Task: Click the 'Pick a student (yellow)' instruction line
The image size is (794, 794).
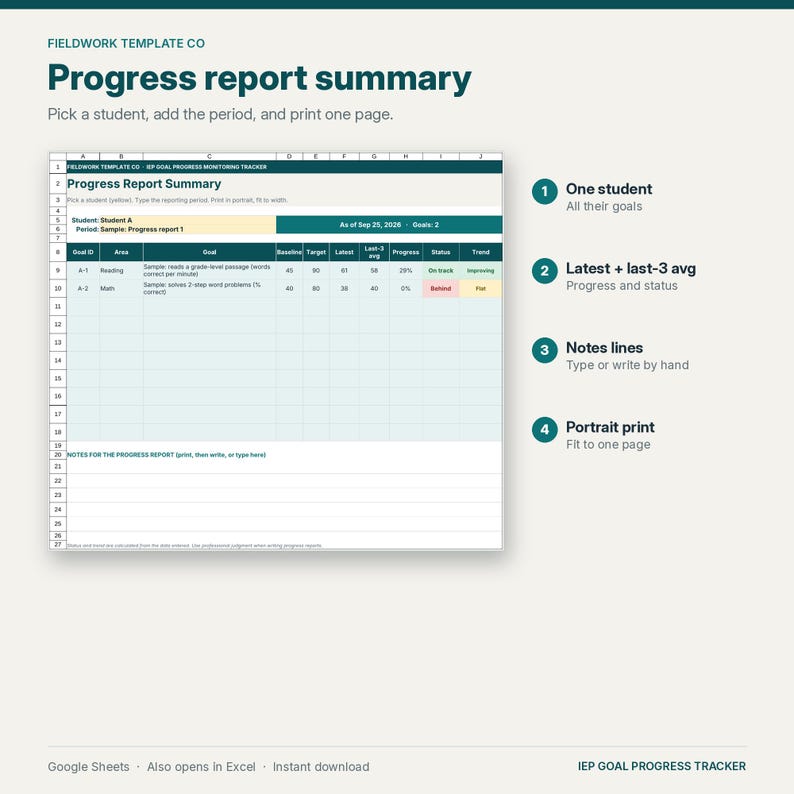Action: 177,200
